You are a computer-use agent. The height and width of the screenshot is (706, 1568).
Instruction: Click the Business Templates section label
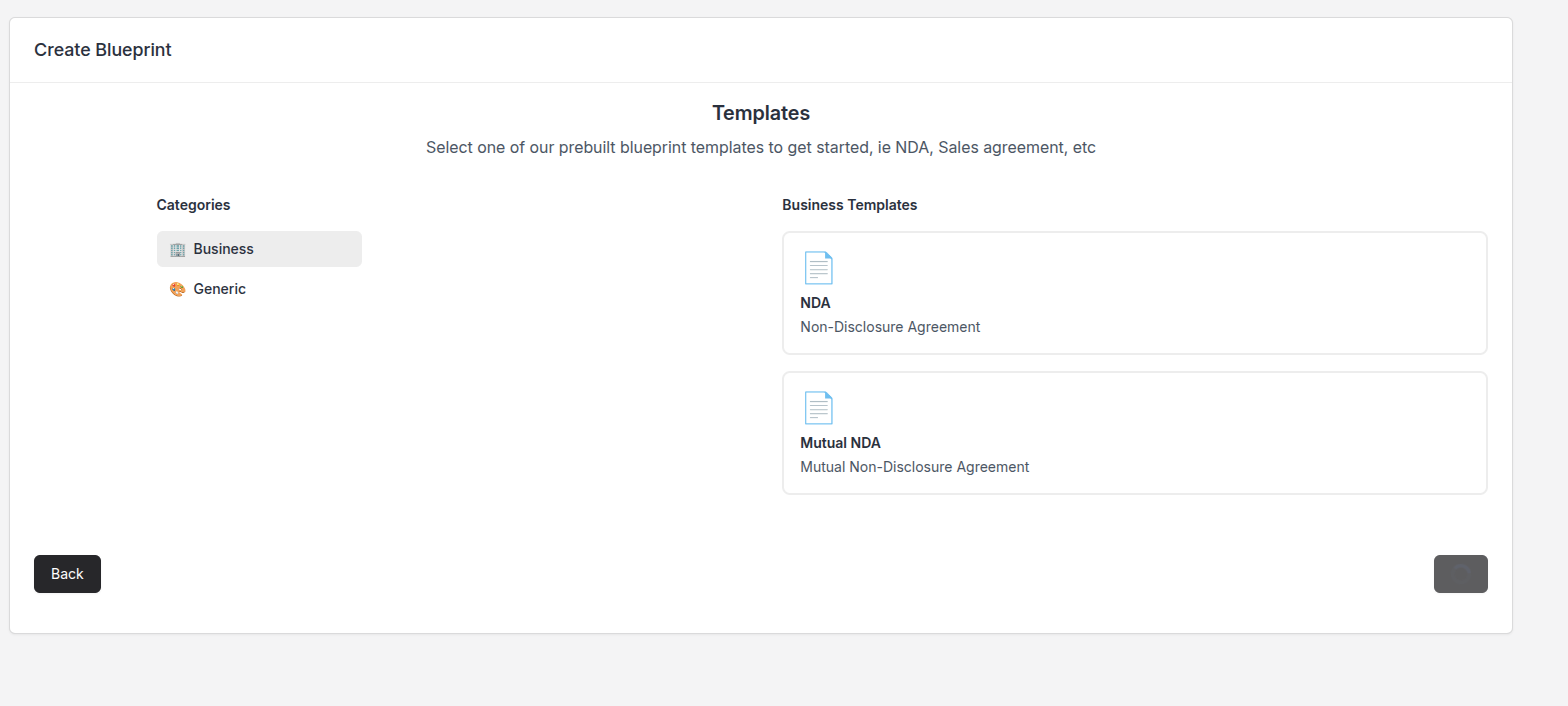point(849,205)
